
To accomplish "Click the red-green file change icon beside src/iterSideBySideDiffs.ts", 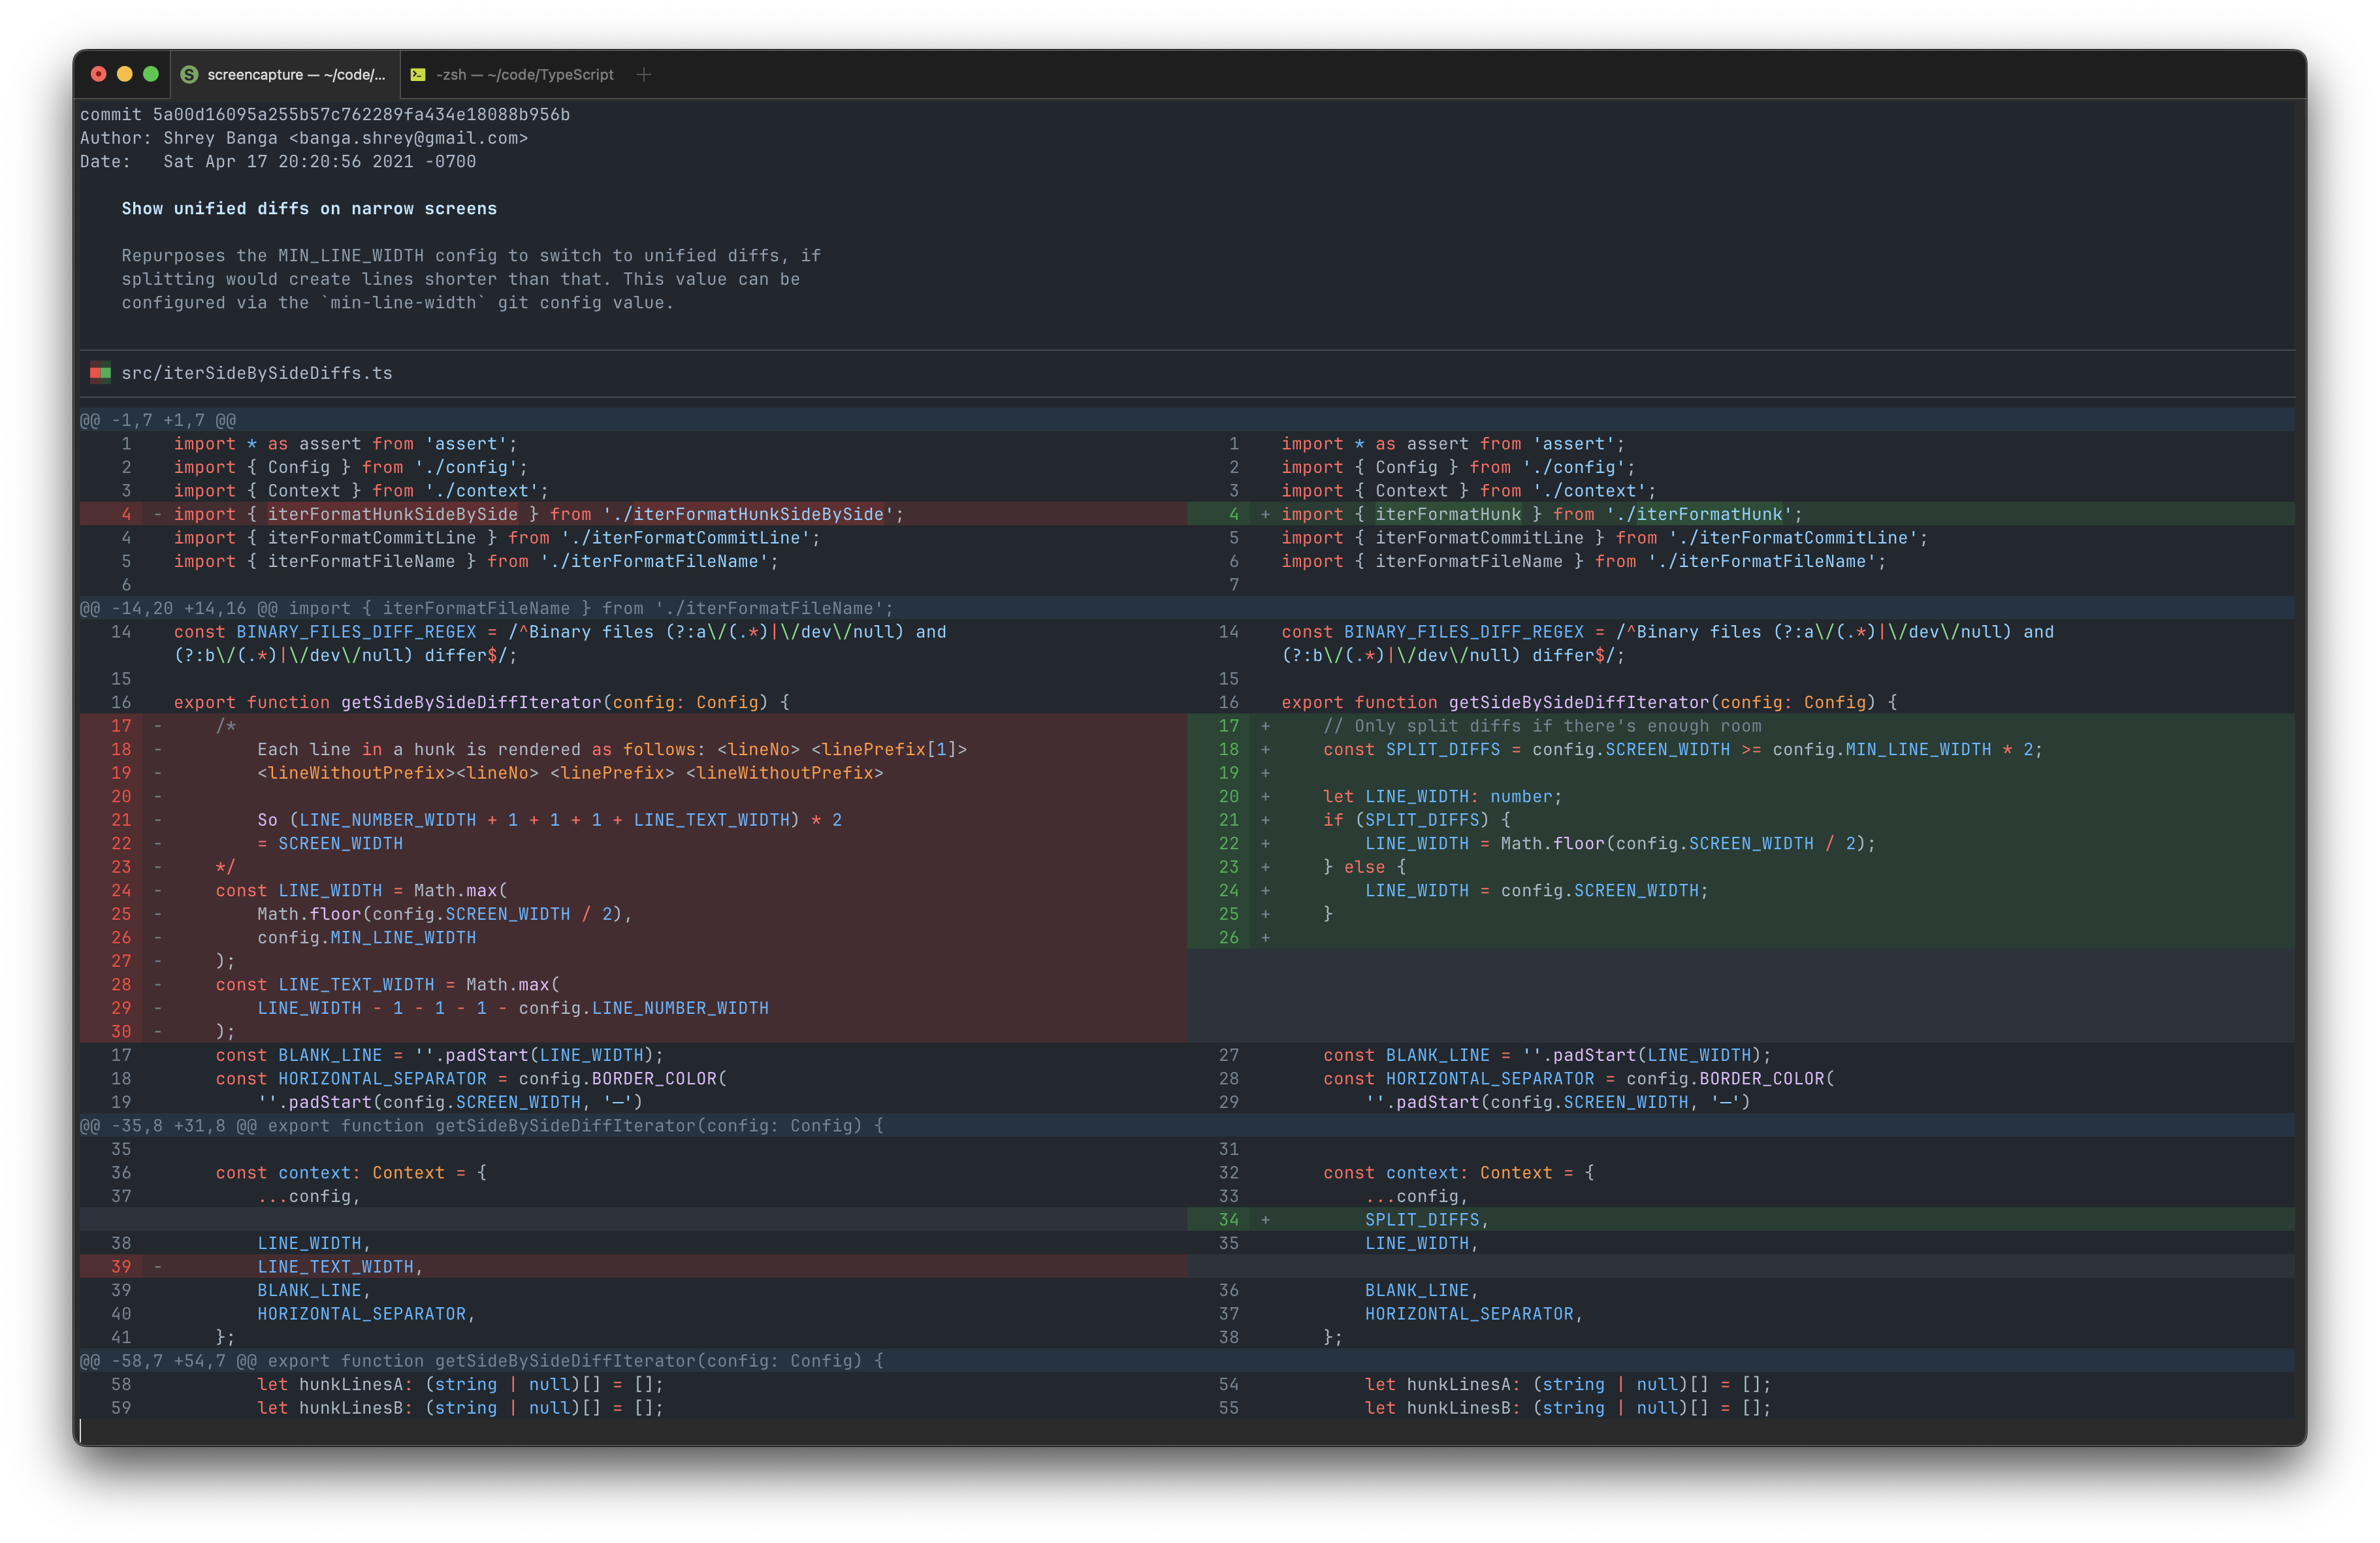I will pos(100,373).
